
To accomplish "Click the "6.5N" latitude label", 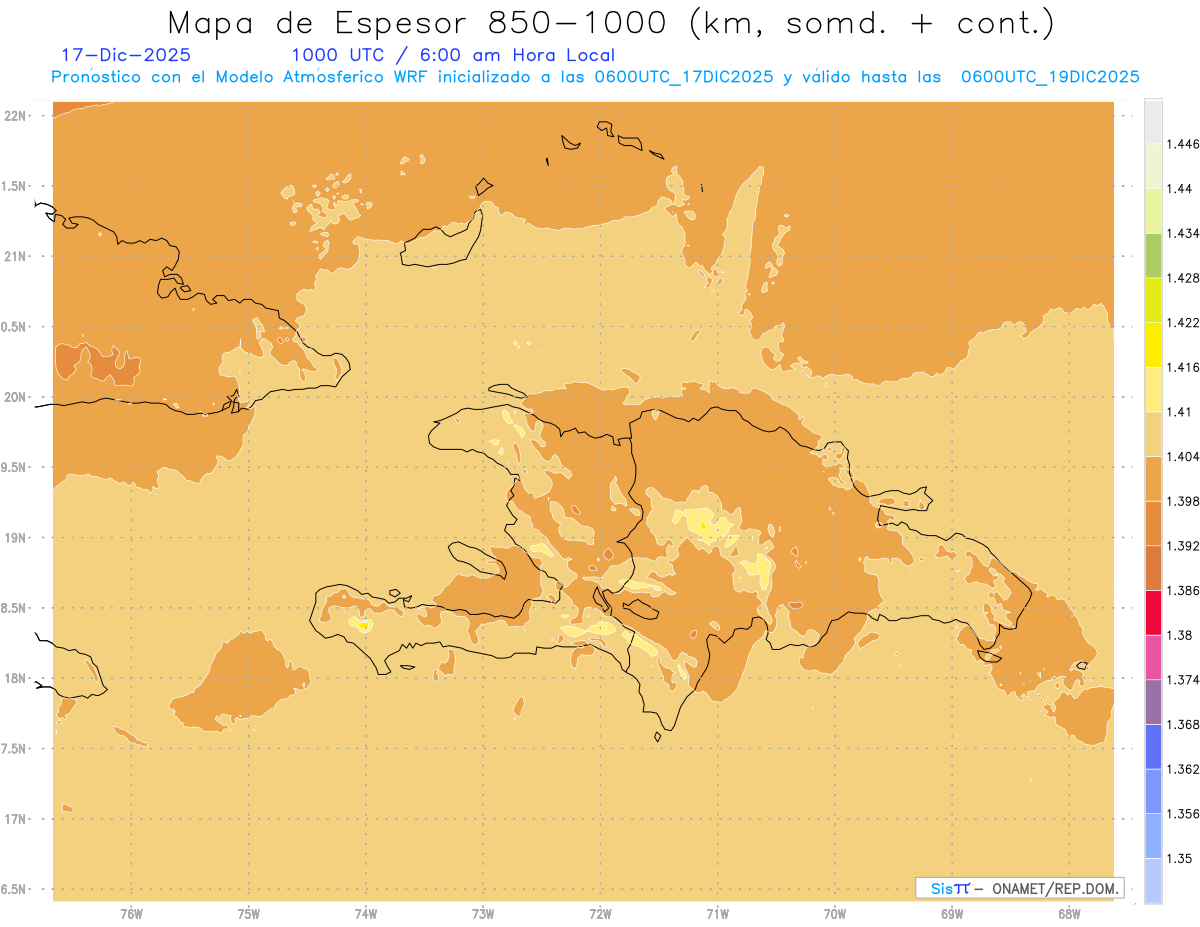I will point(14,889).
